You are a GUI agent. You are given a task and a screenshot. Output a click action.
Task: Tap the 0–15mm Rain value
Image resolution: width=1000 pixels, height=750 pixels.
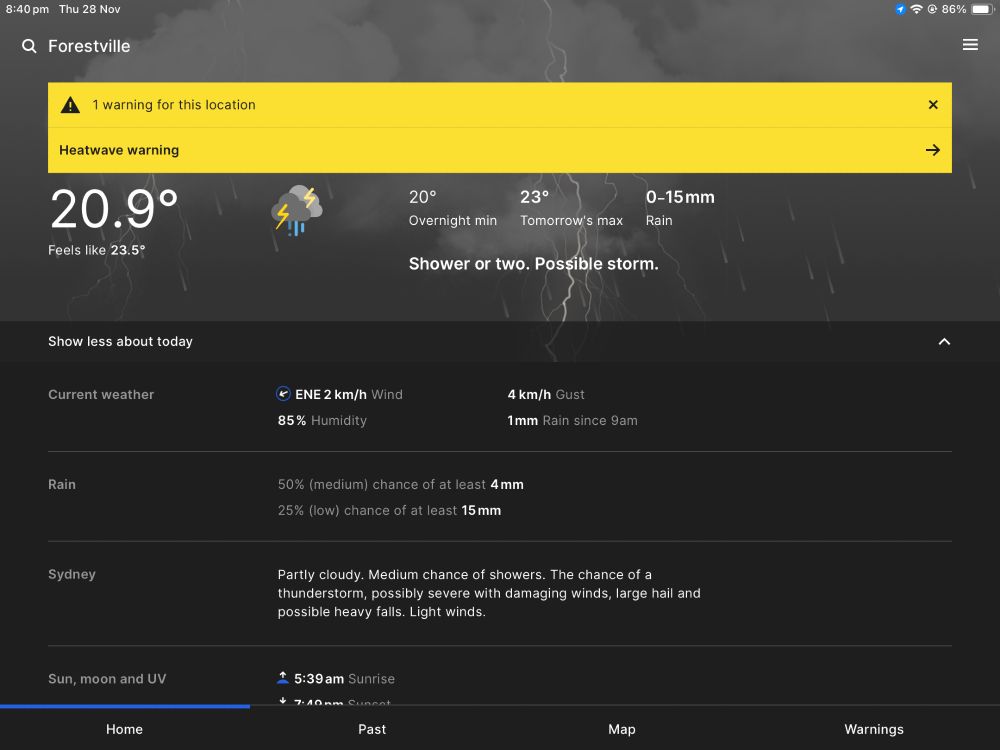point(680,208)
